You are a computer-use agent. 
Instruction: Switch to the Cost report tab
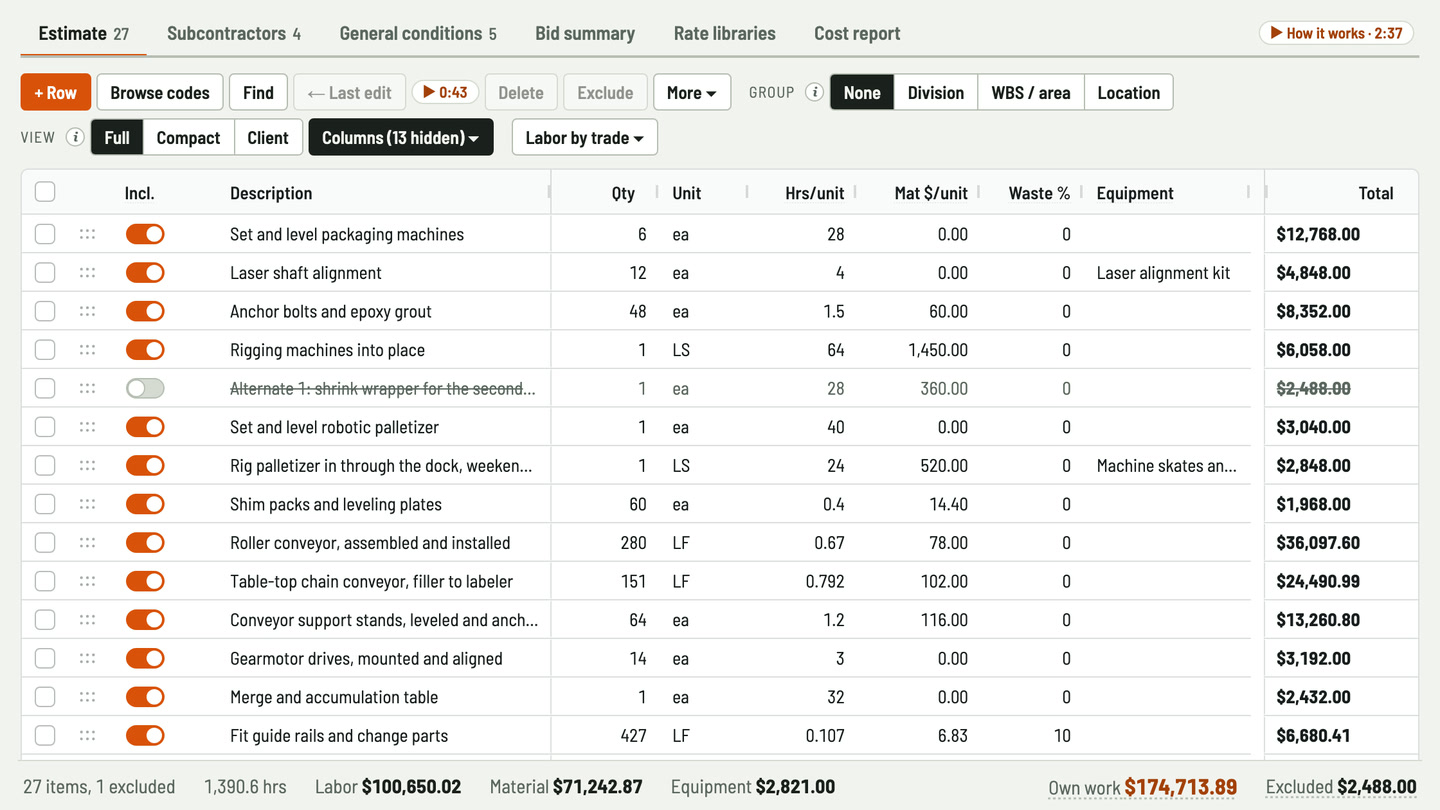(857, 33)
